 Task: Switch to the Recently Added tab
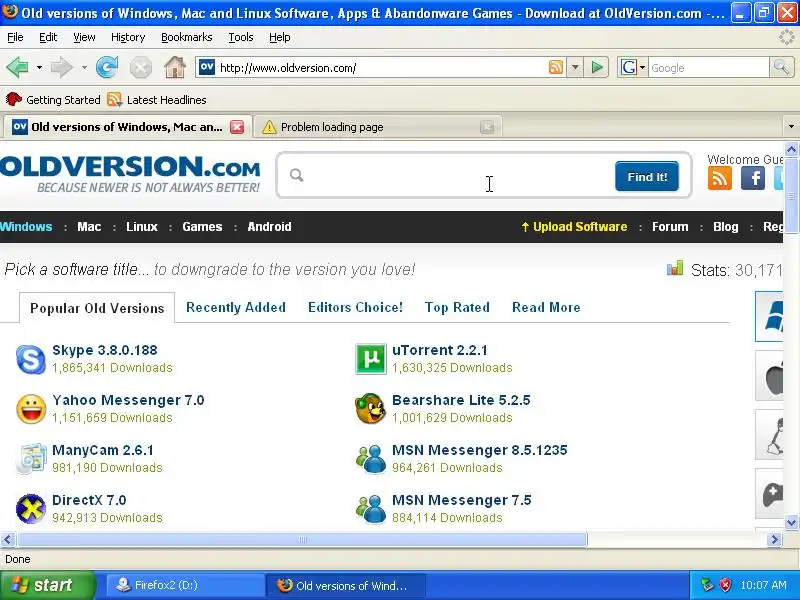[x=236, y=307]
